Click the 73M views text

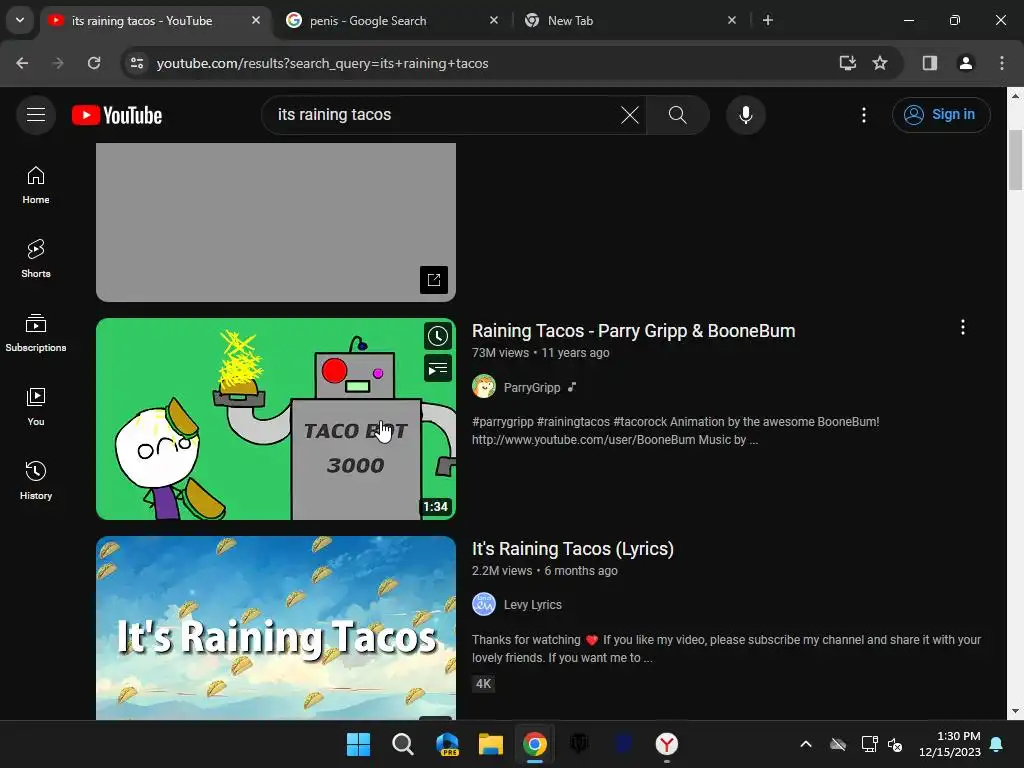[500, 353]
